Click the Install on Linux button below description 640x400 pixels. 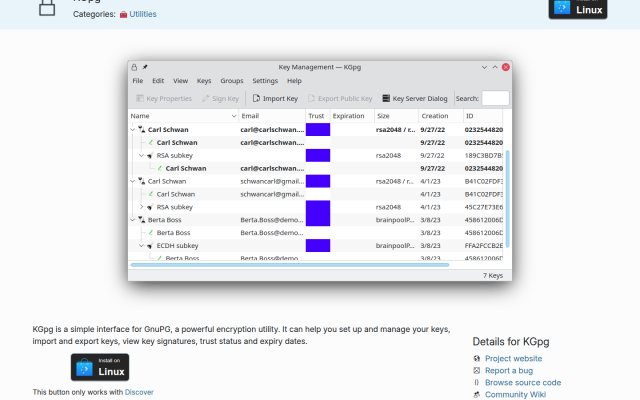click(100, 367)
